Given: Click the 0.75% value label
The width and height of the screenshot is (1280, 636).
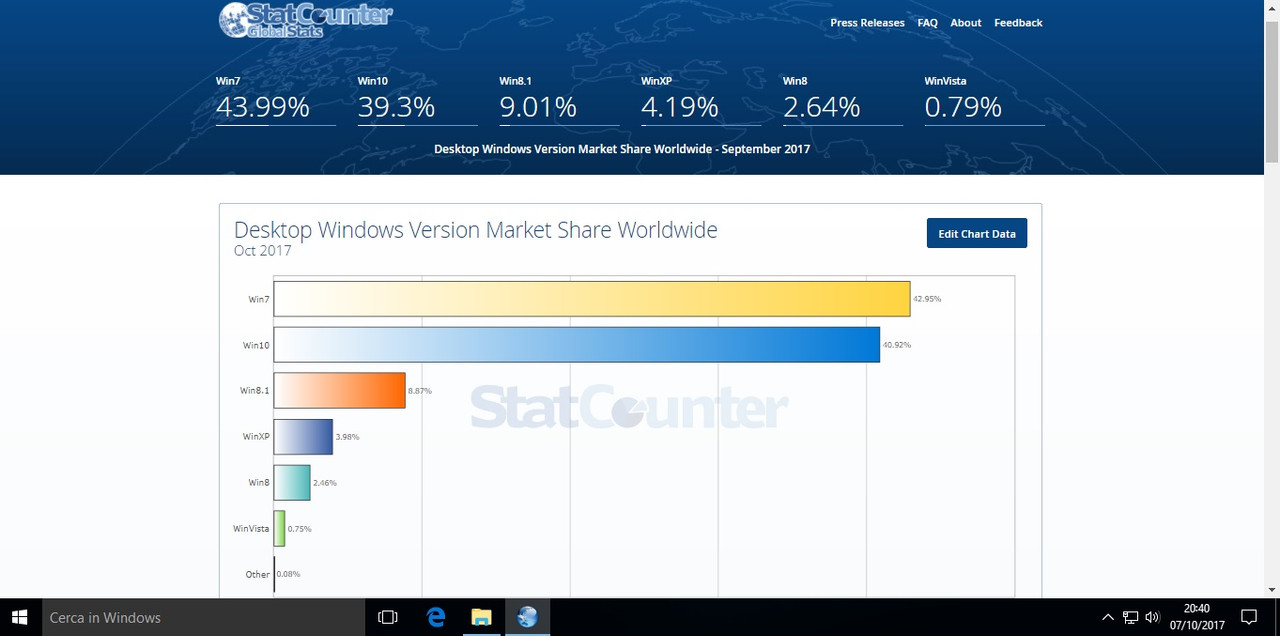Looking at the screenshot, I should tap(300, 529).
